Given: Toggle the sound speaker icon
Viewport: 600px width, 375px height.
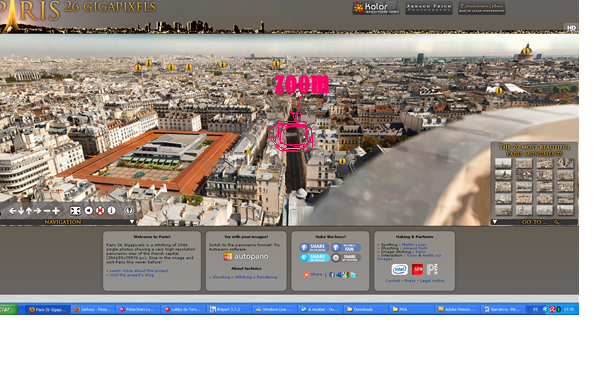Looking at the screenshot, I should pos(88,210).
